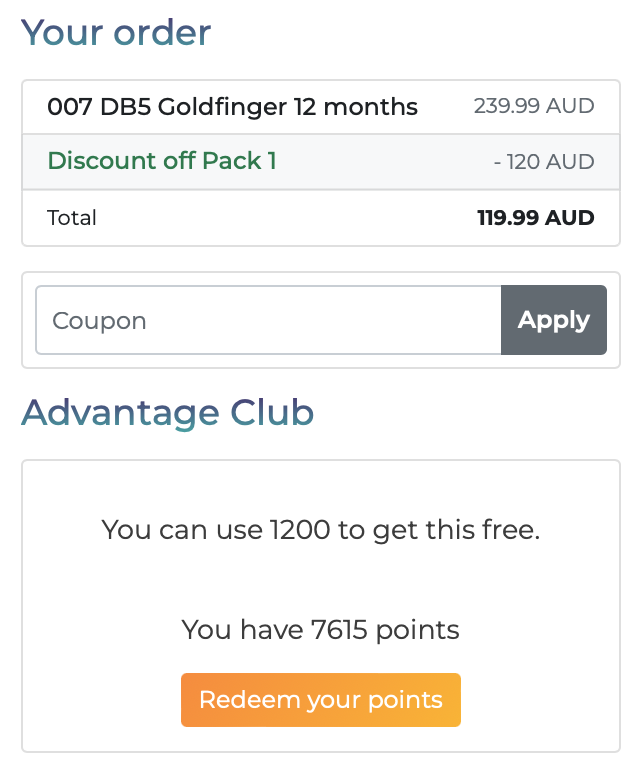Click the bold 119.99 AUD total amount
The image size is (640, 774).
[x=535, y=218]
